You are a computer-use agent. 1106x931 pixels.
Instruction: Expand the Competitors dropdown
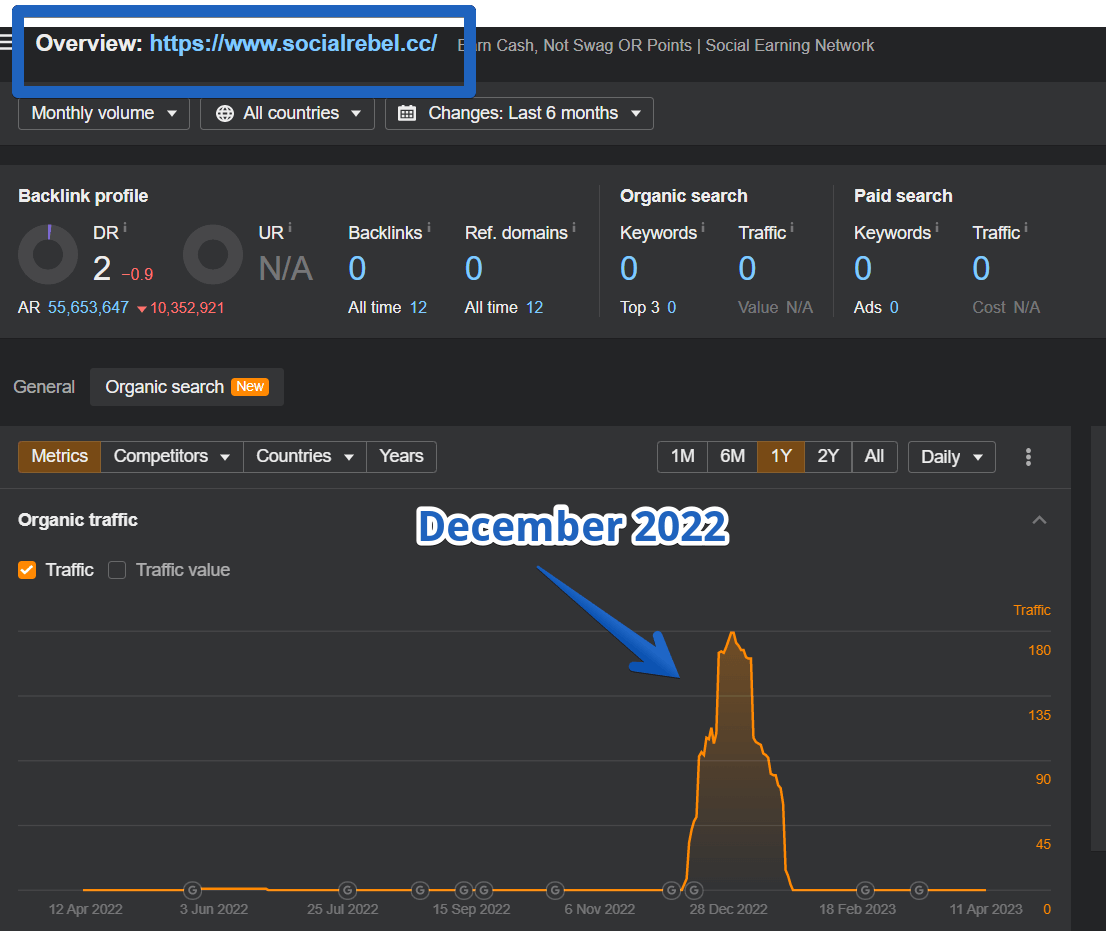tap(172, 456)
